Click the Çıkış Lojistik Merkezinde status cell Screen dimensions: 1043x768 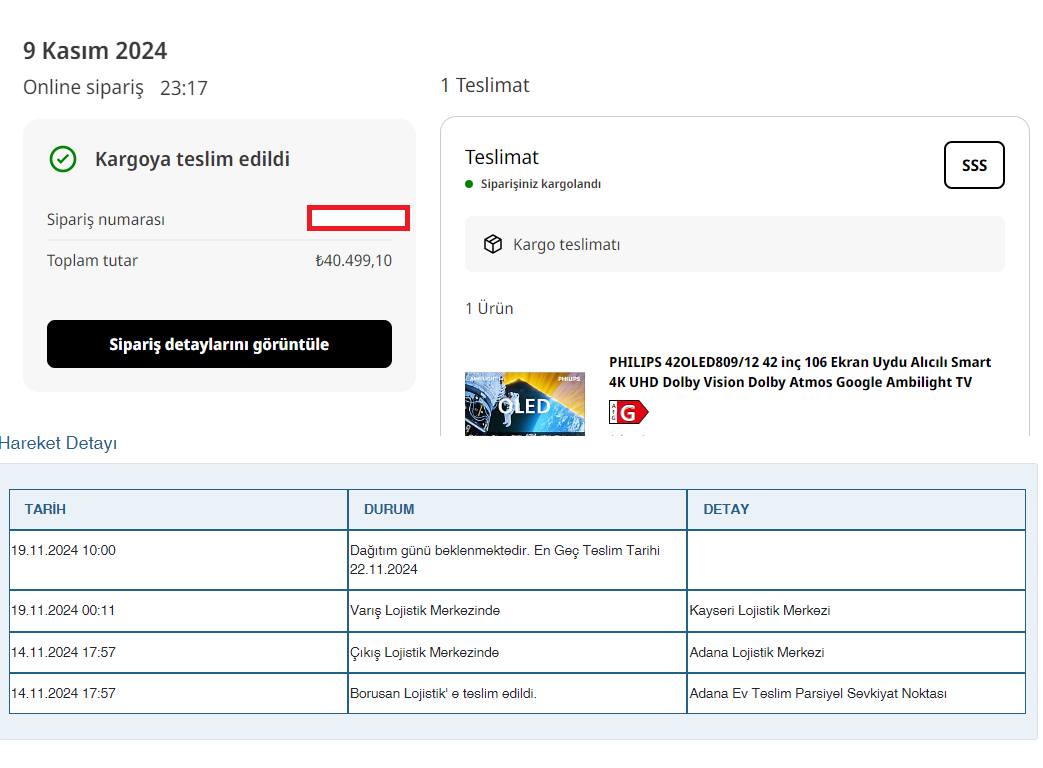click(x=517, y=652)
